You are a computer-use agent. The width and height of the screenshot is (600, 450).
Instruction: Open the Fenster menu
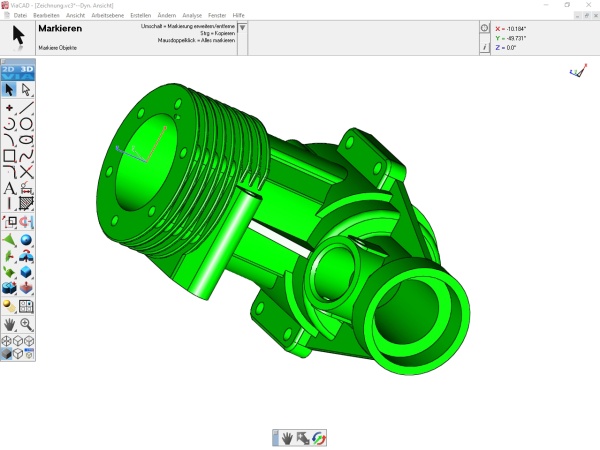[x=217, y=15]
